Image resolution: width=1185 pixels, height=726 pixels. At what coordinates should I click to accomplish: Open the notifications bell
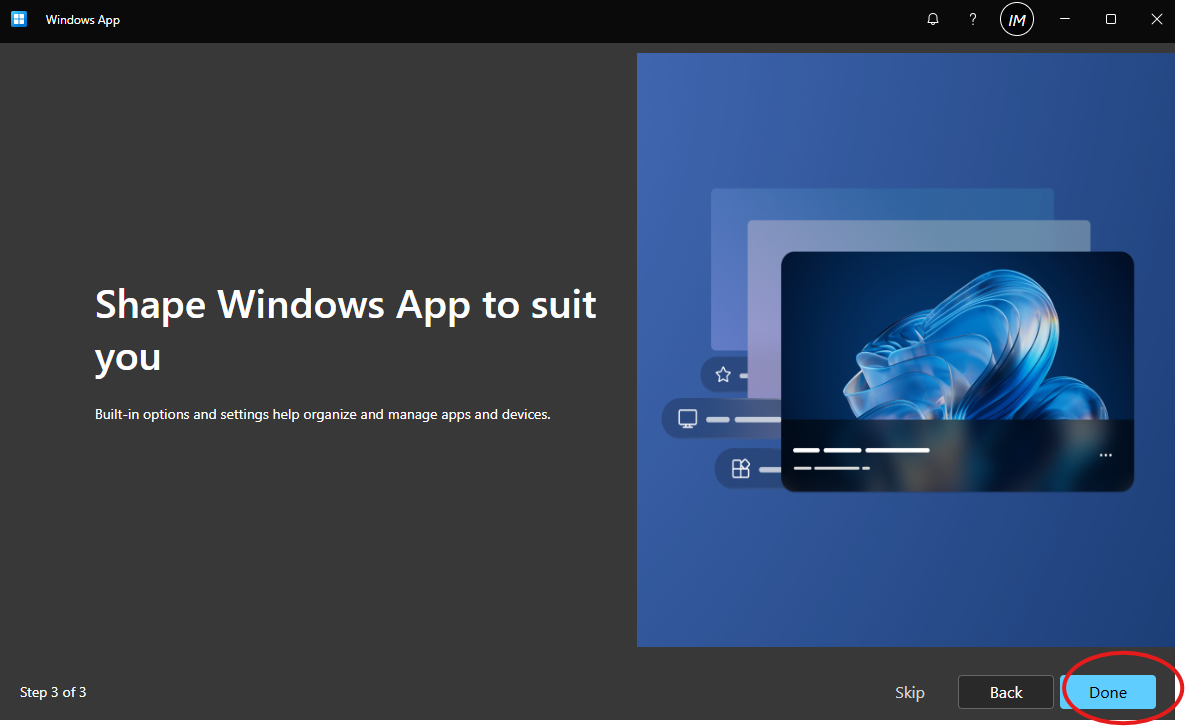pos(933,19)
